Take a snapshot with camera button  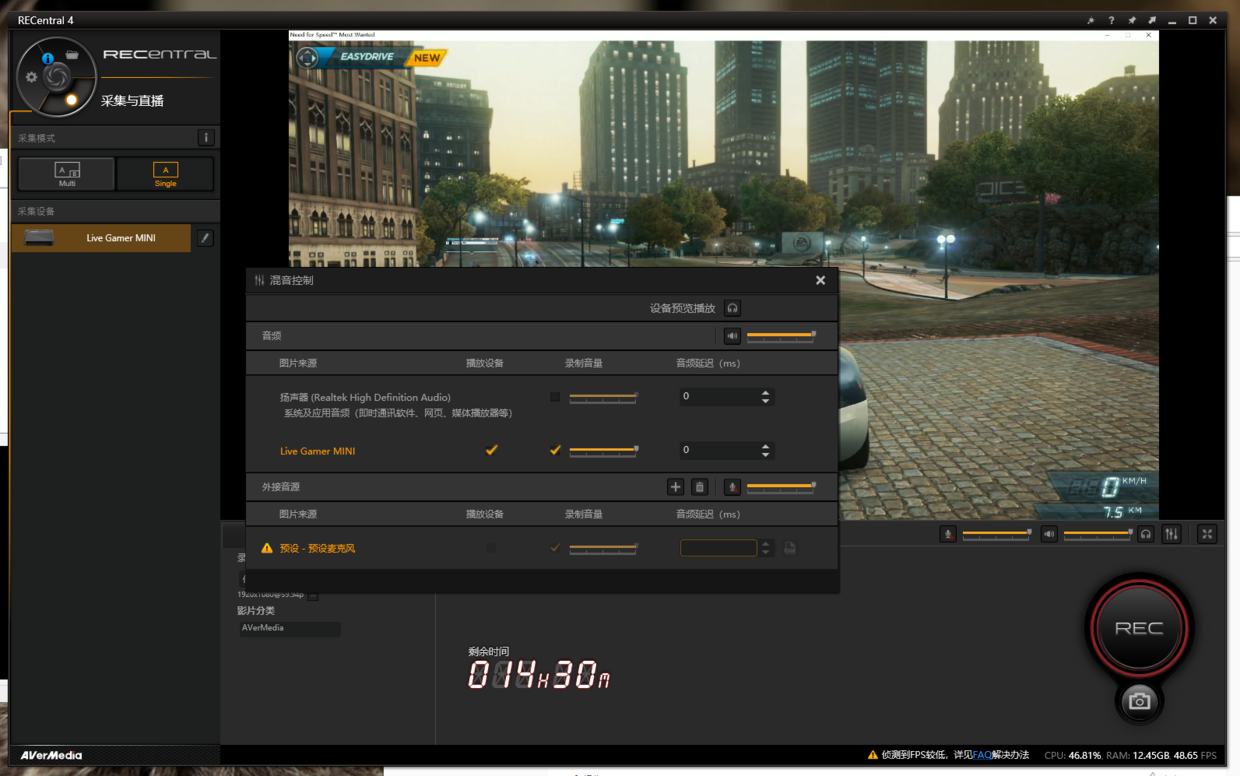[1139, 701]
